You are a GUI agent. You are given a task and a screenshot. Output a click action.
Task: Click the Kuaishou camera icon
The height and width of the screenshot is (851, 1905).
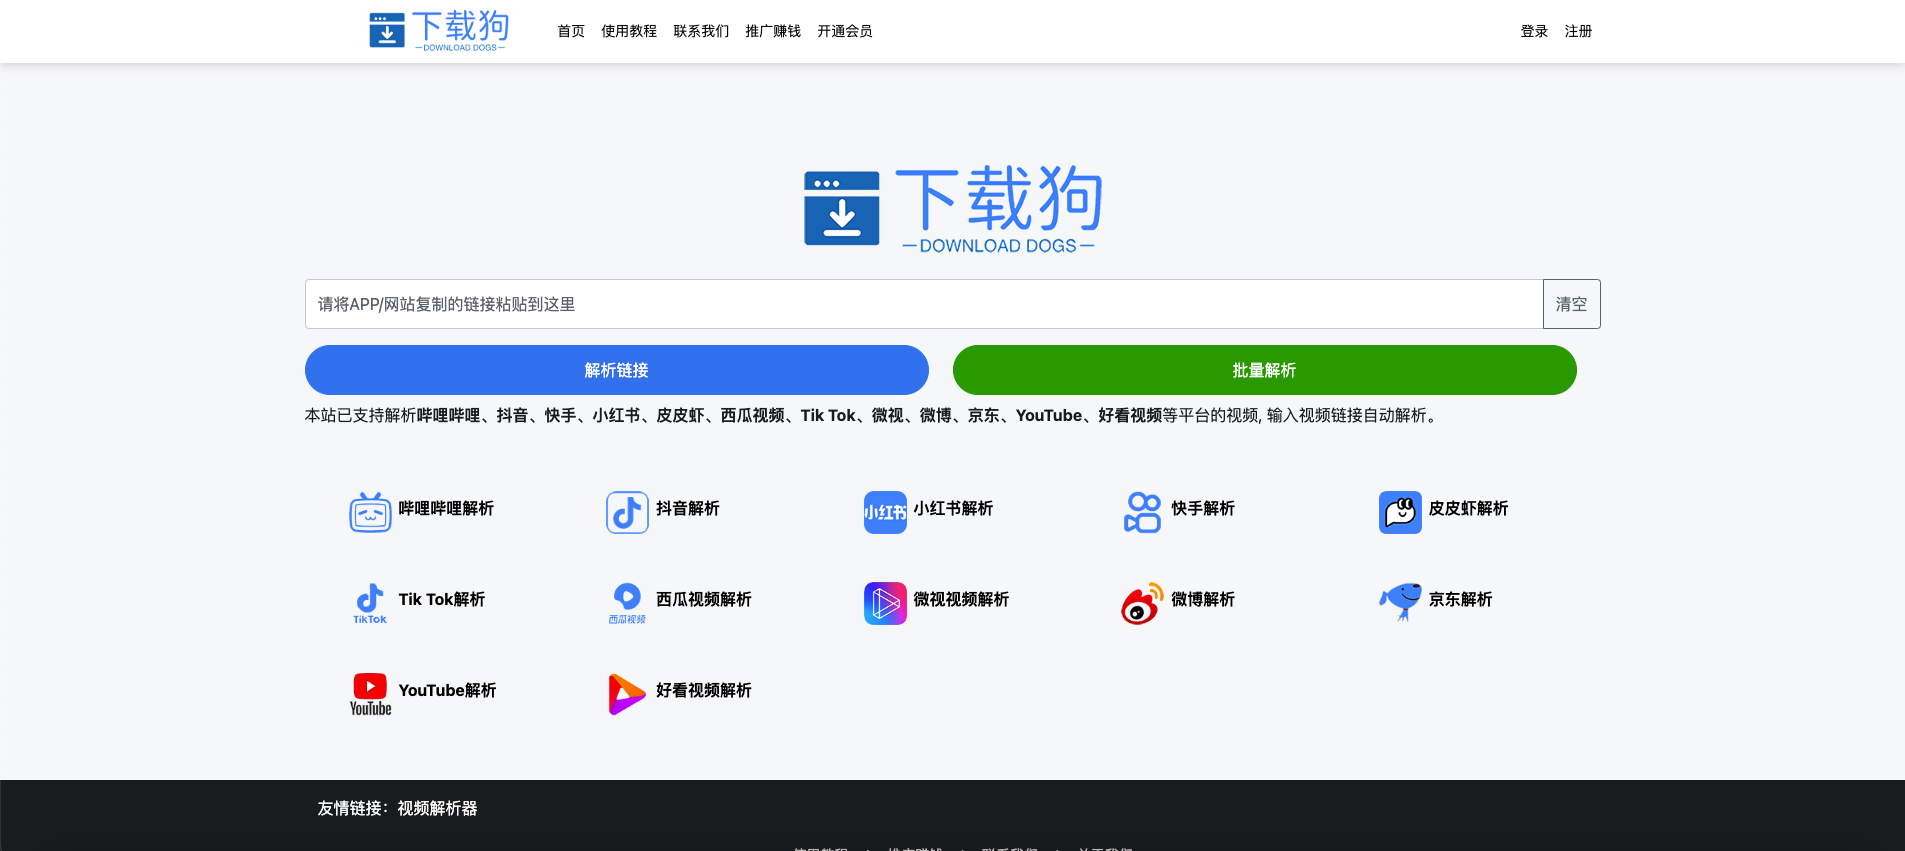(x=1142, y=512)
